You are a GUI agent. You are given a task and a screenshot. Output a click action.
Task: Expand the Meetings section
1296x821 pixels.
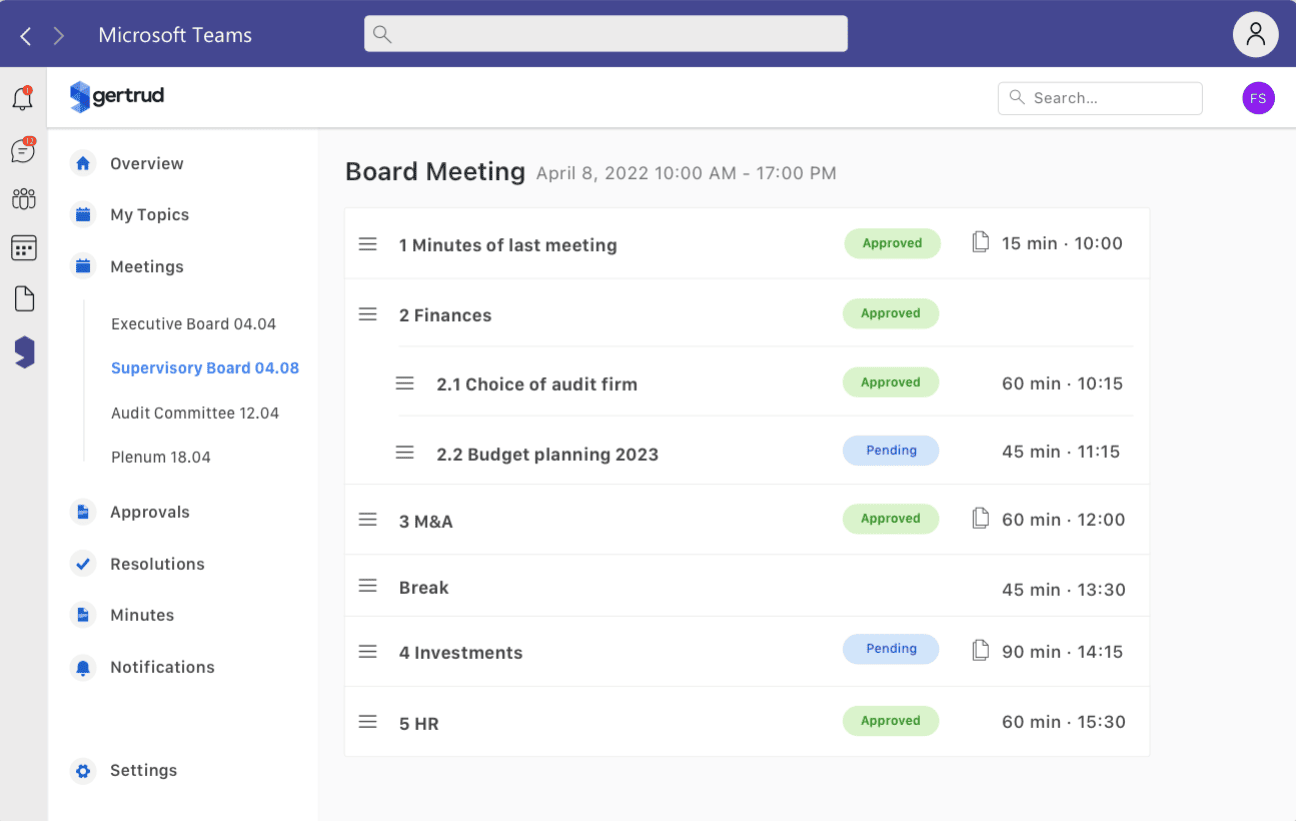click(x=146, y=267)
